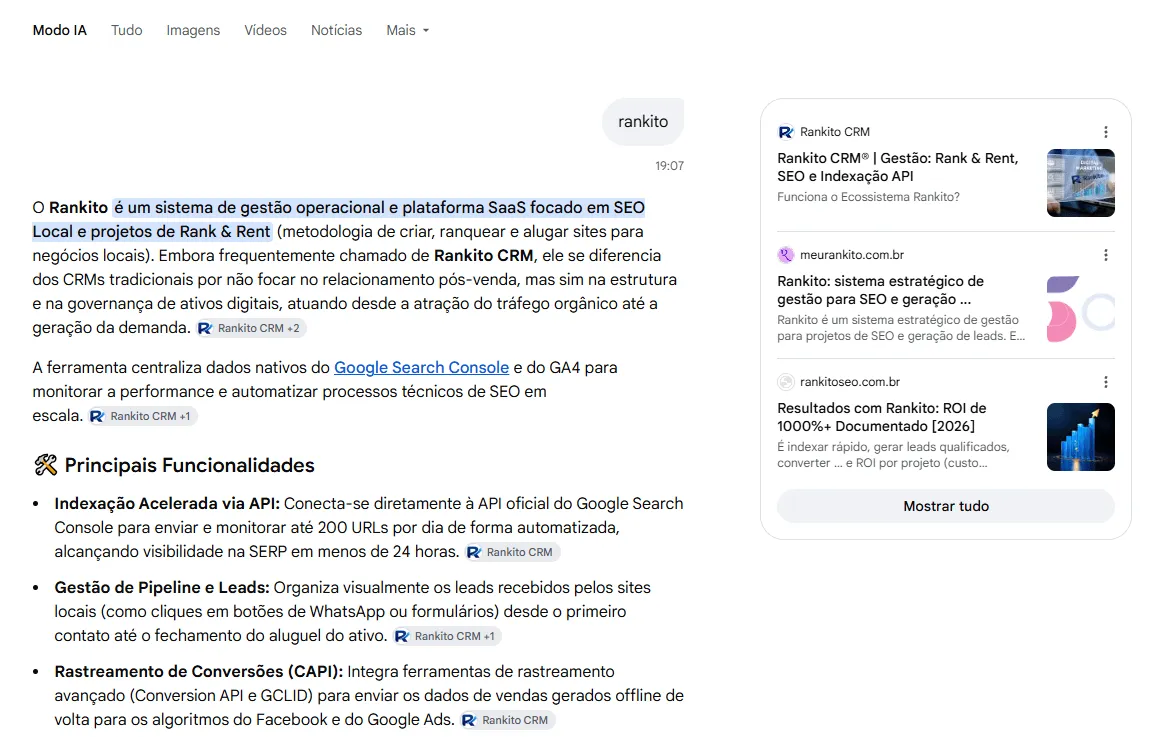Image resolution: width=1160 pixels, height=737 pixels.
Task: Open source chip after 'menos de 24 horas'
Action: coord(512,552)
